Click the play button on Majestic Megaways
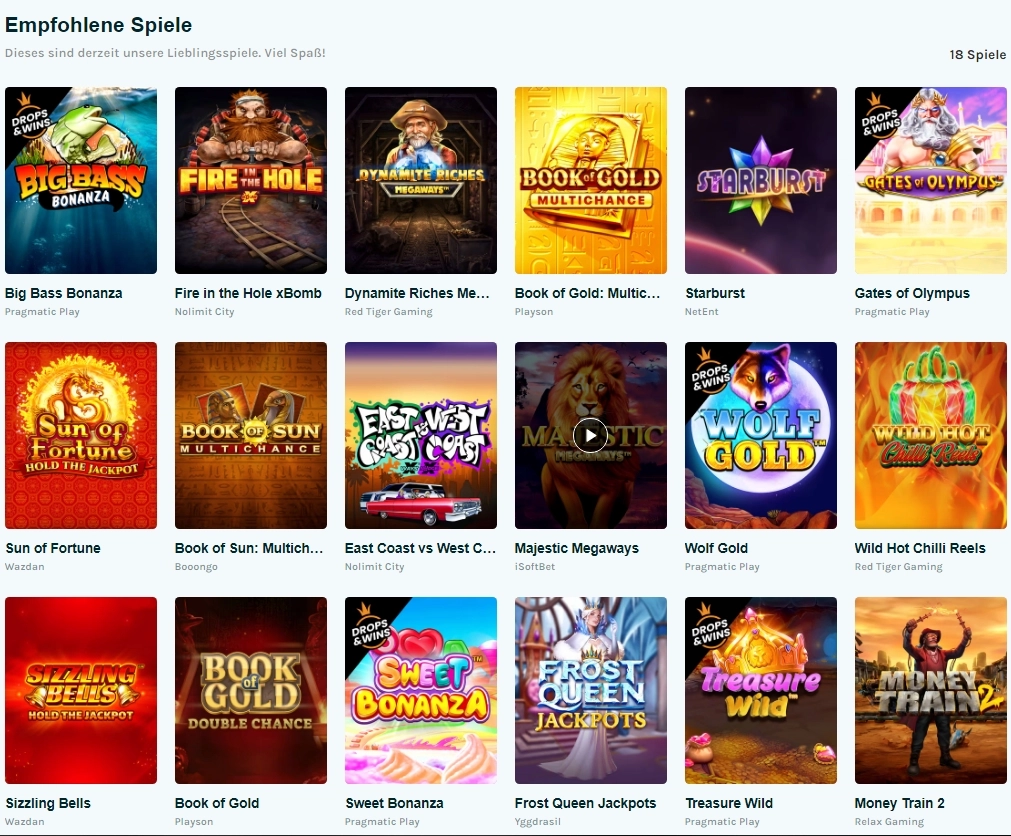This screenshot has width=1011, height=836. tap(591, 436)
